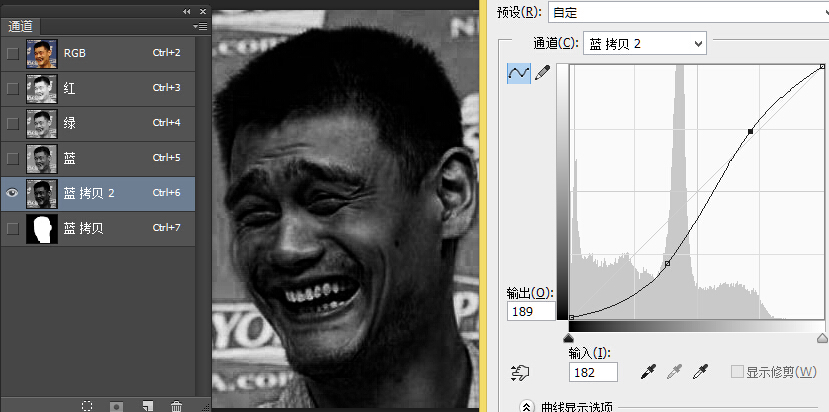This screenshot has width=829, height=412.
Task: Click the 蓝 拷贝 2 channel thumbnail
Action: (42, 193)
